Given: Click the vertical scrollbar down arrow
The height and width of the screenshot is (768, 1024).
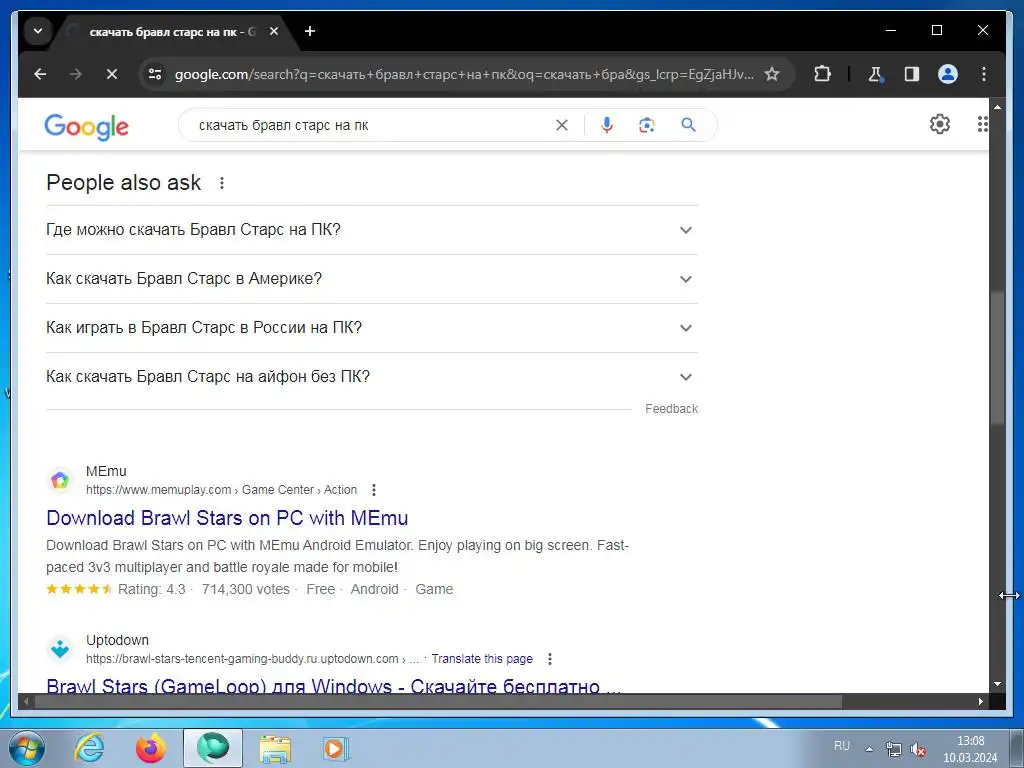Looking at the screenshot, I should (997, 684).
